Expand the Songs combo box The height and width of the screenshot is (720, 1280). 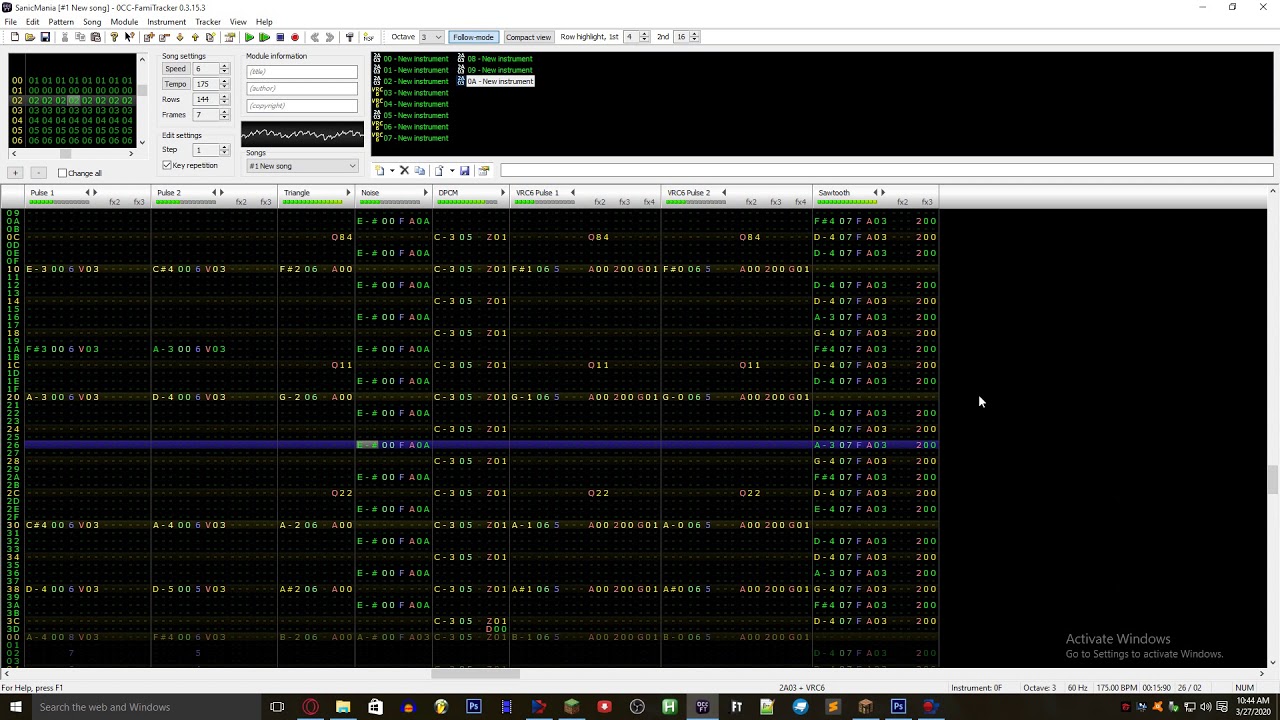tap(352, 166)
